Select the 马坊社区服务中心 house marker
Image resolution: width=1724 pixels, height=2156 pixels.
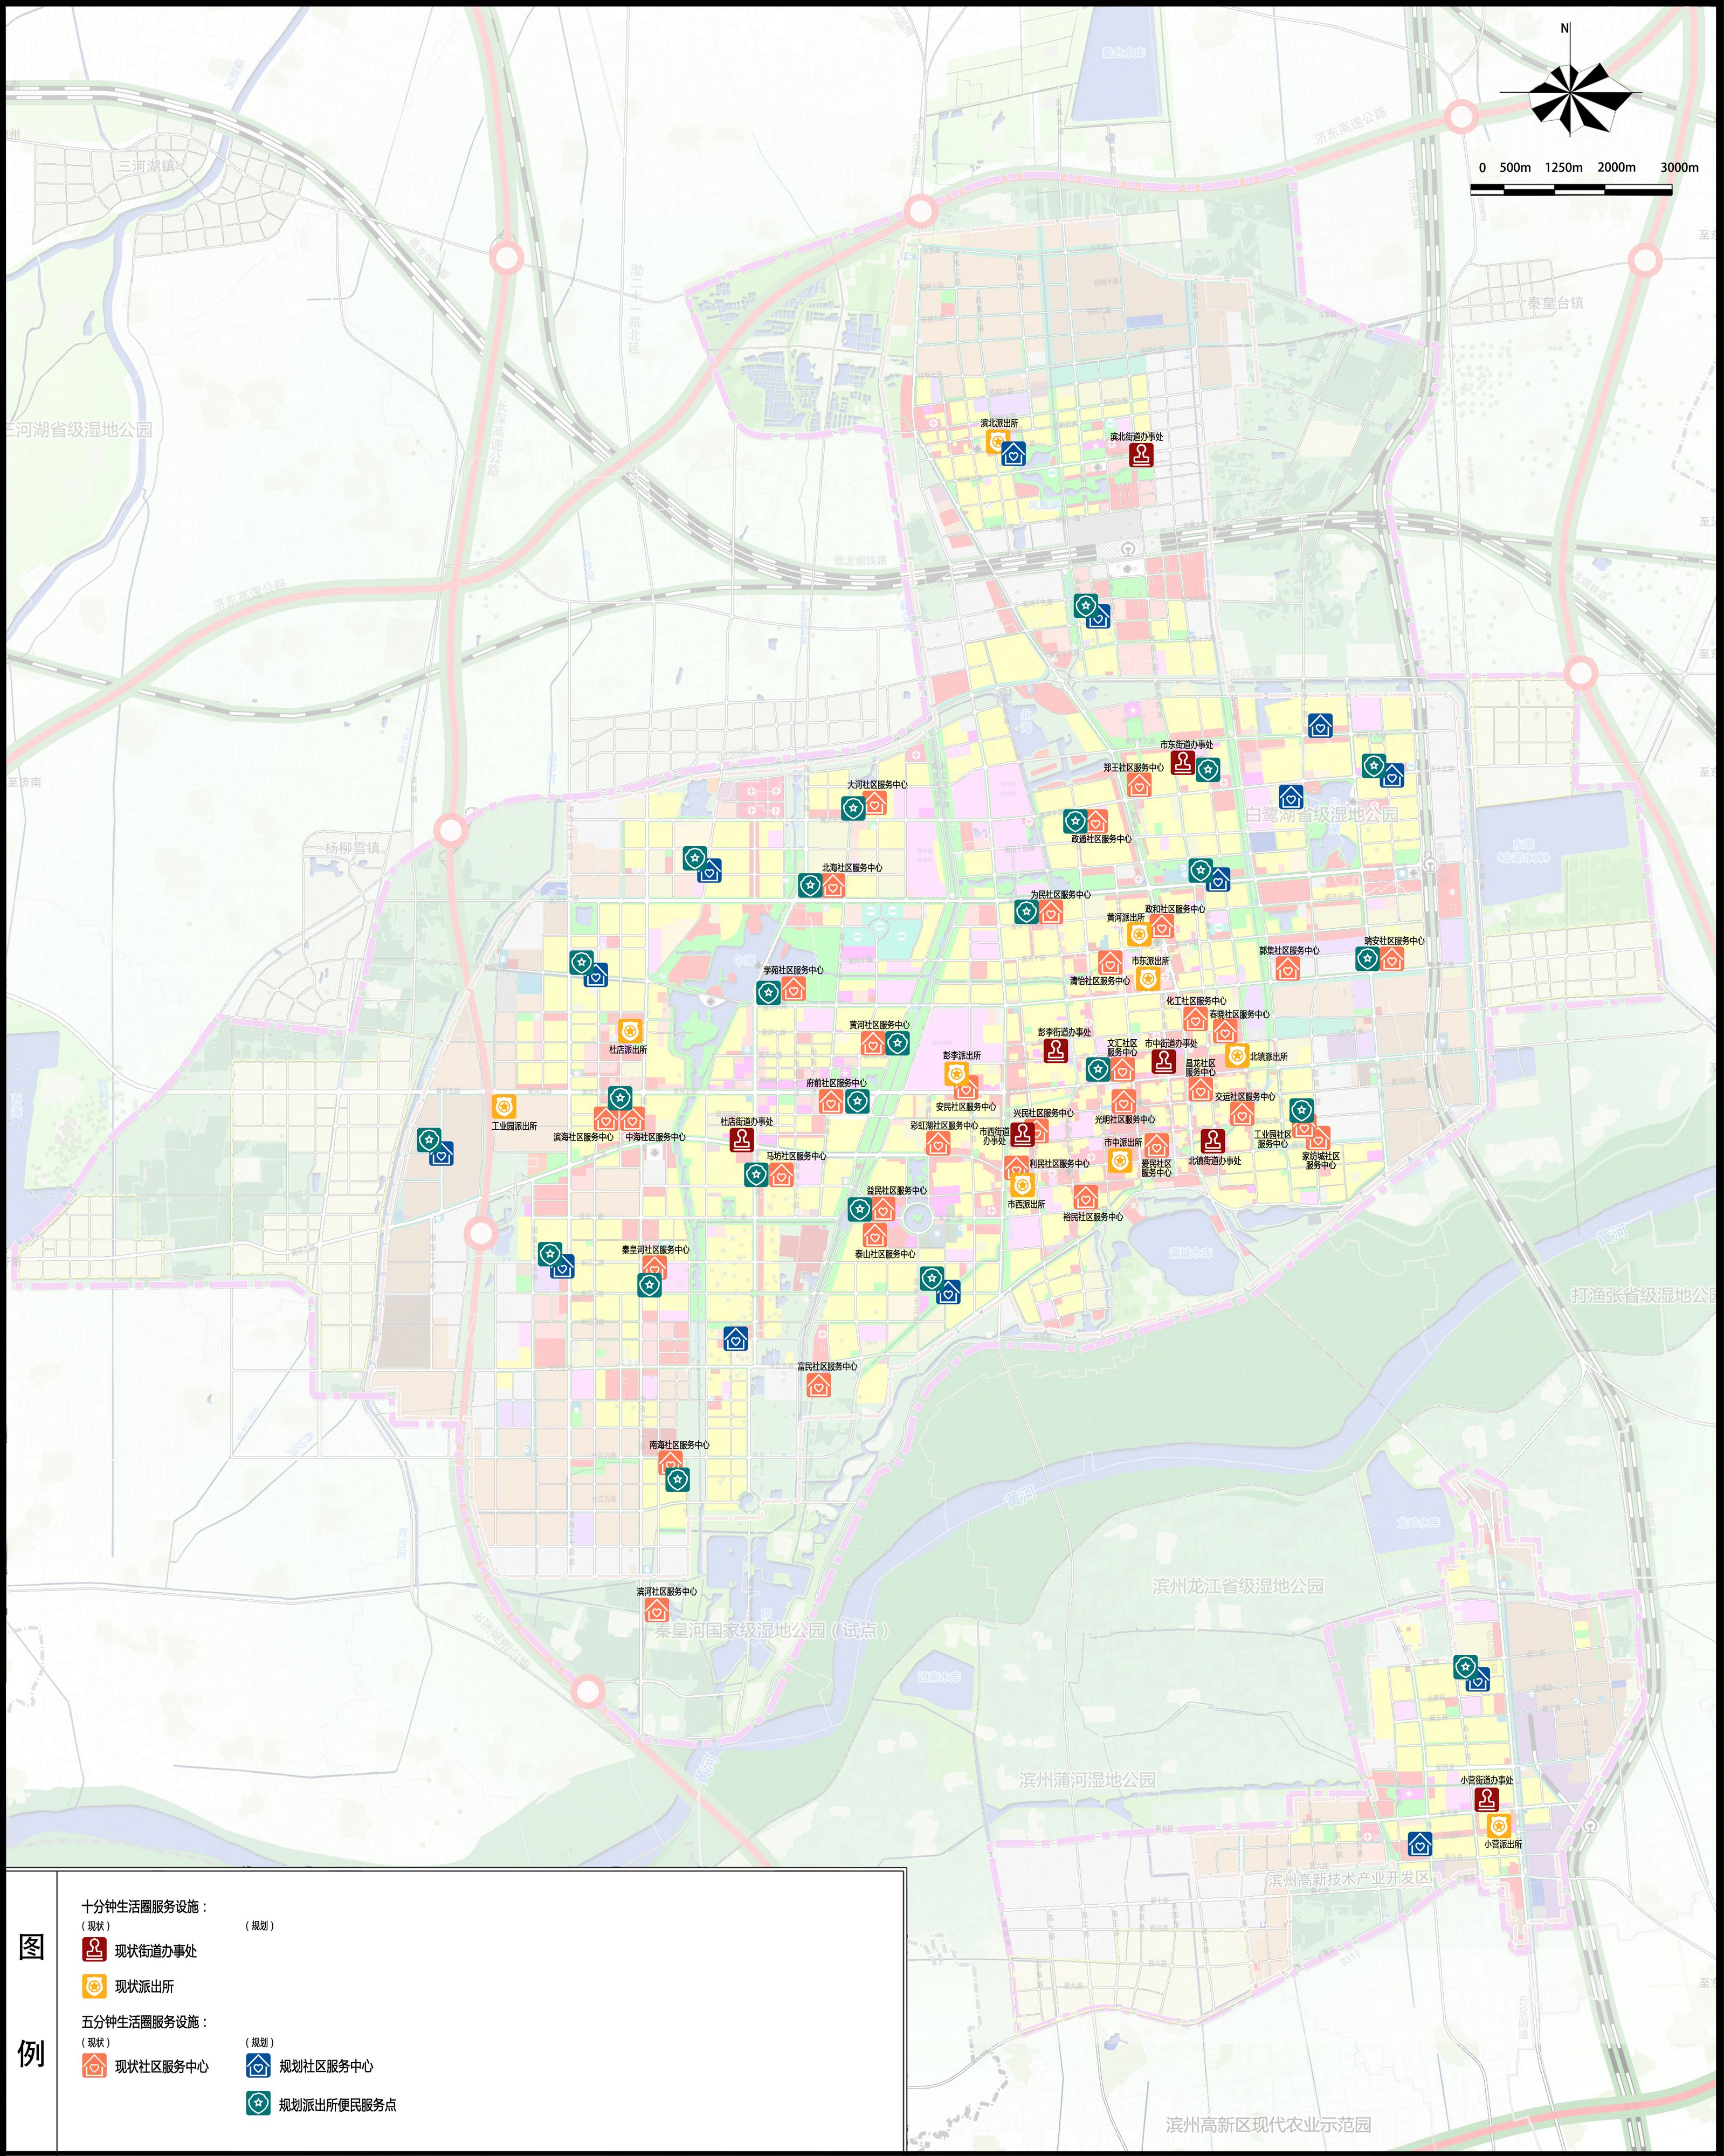(x=781, y=1174)
